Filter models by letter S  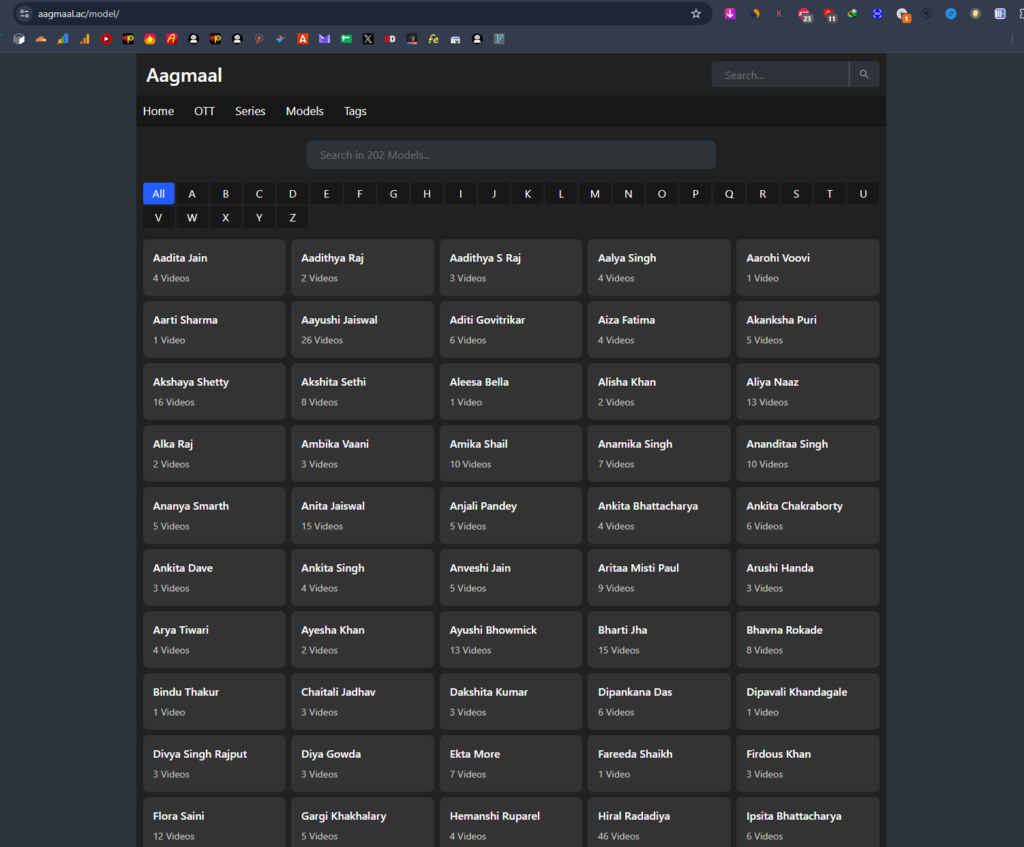click(x=796, y=194)
